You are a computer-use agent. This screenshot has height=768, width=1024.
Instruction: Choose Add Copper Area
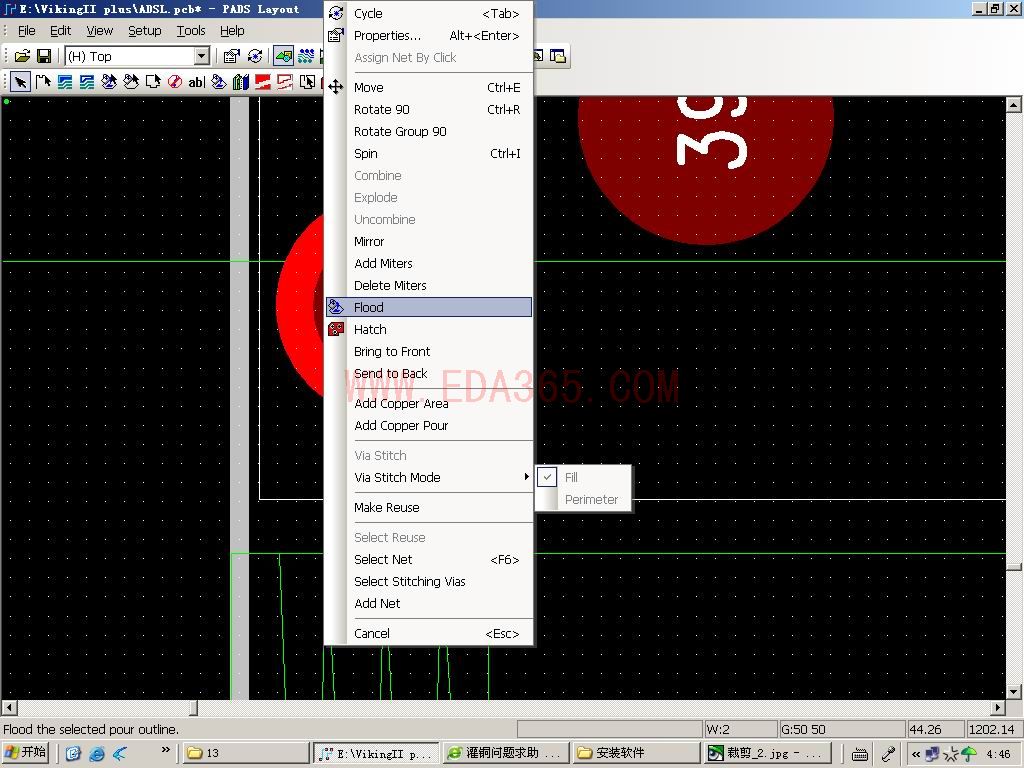click(429, 404)
